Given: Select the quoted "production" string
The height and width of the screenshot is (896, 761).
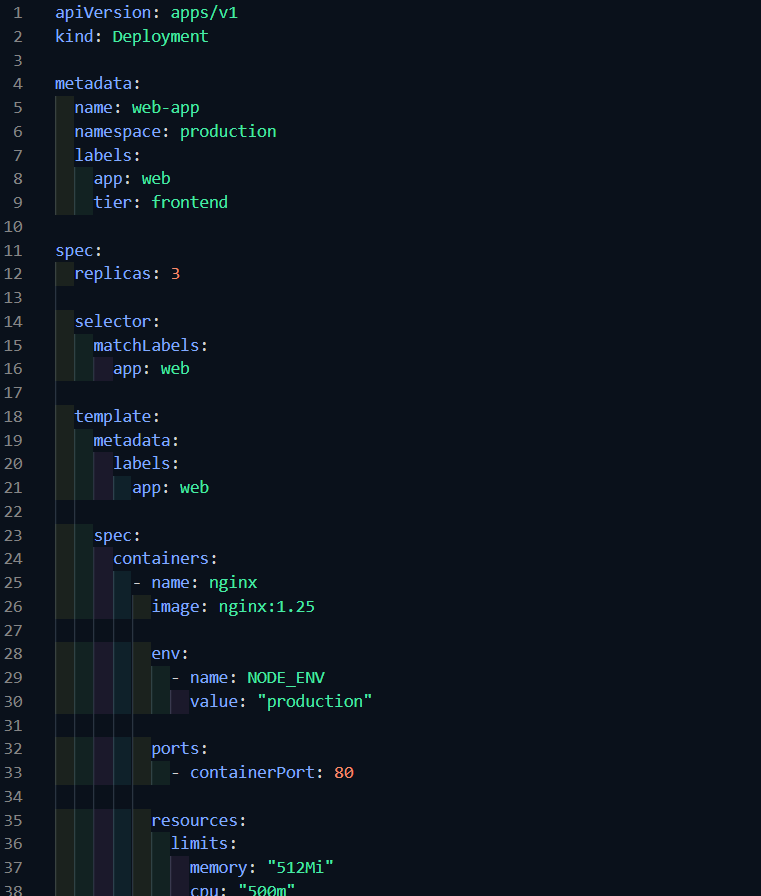Looking at the screenshot, I should click(315, 702).
